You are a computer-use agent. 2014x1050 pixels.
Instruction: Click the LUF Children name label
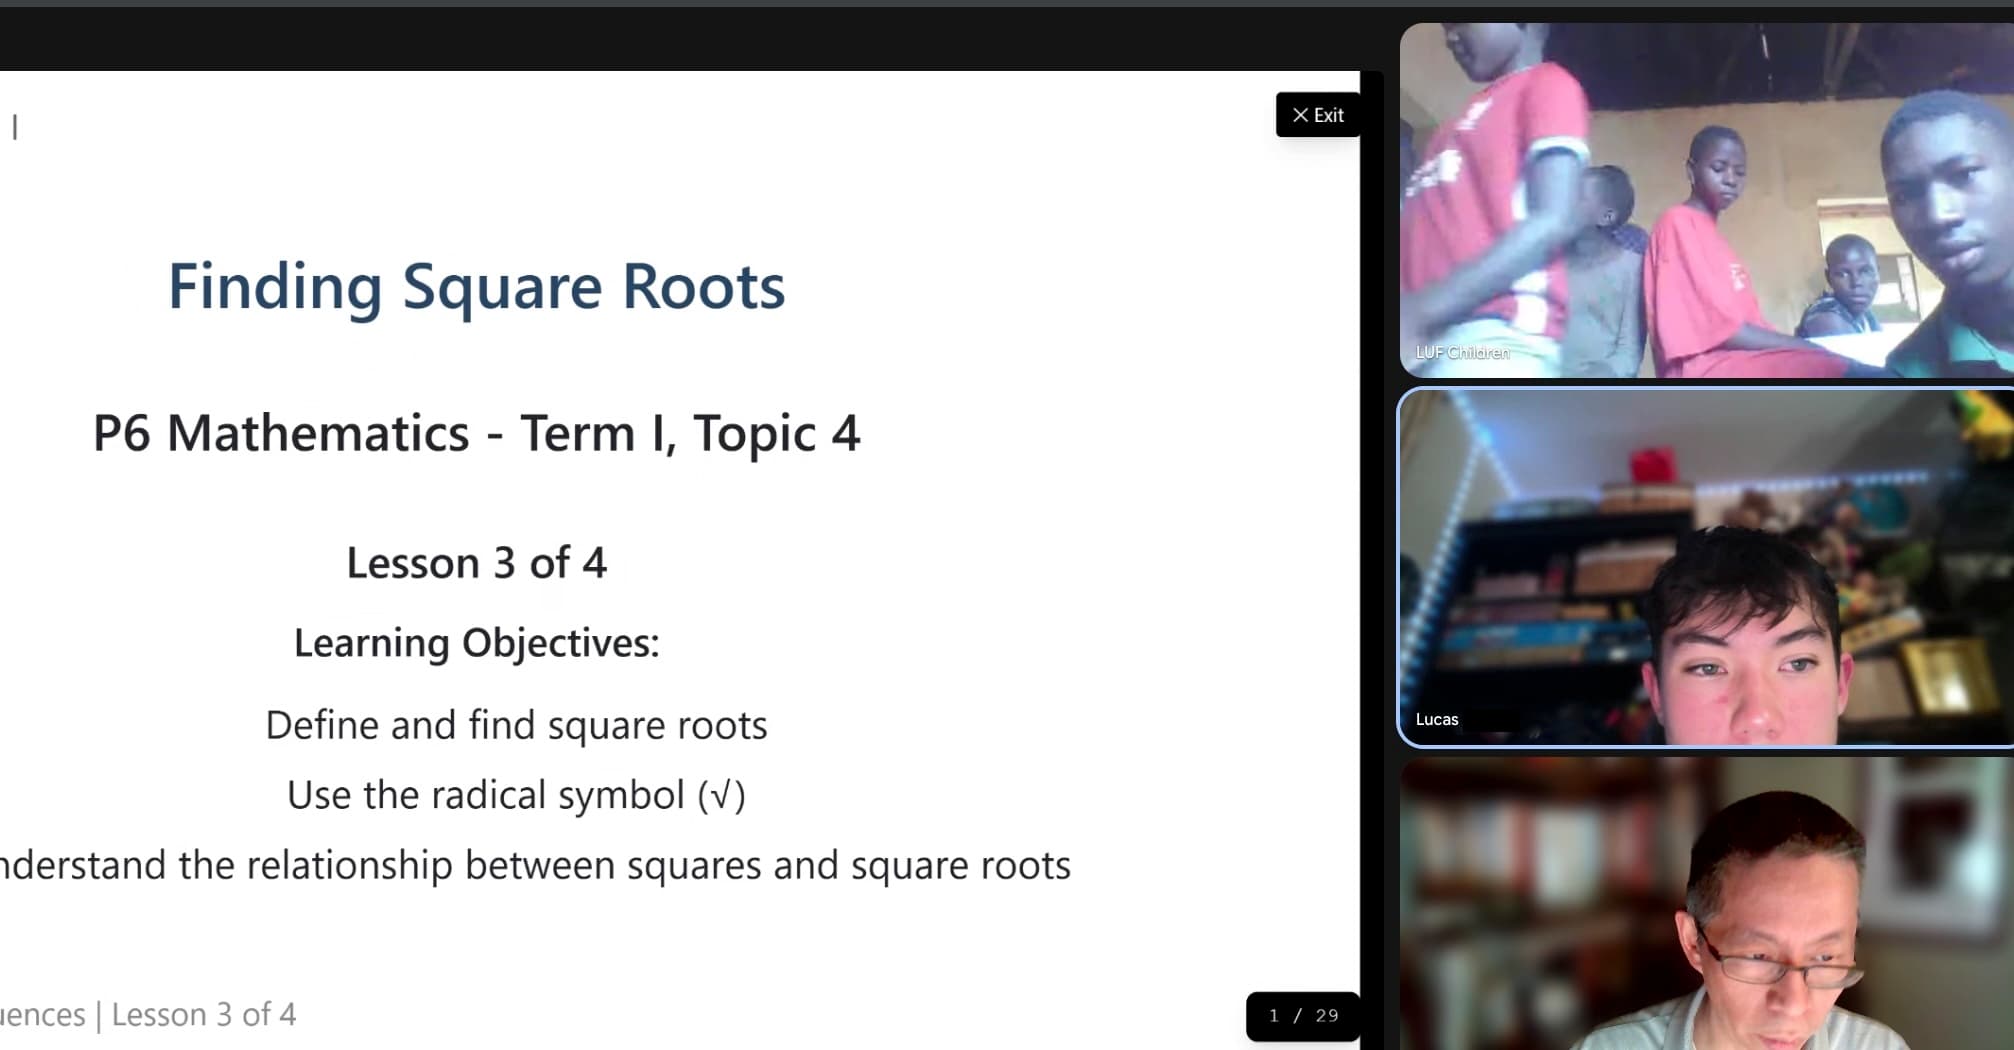click(x=1462, y=352)
